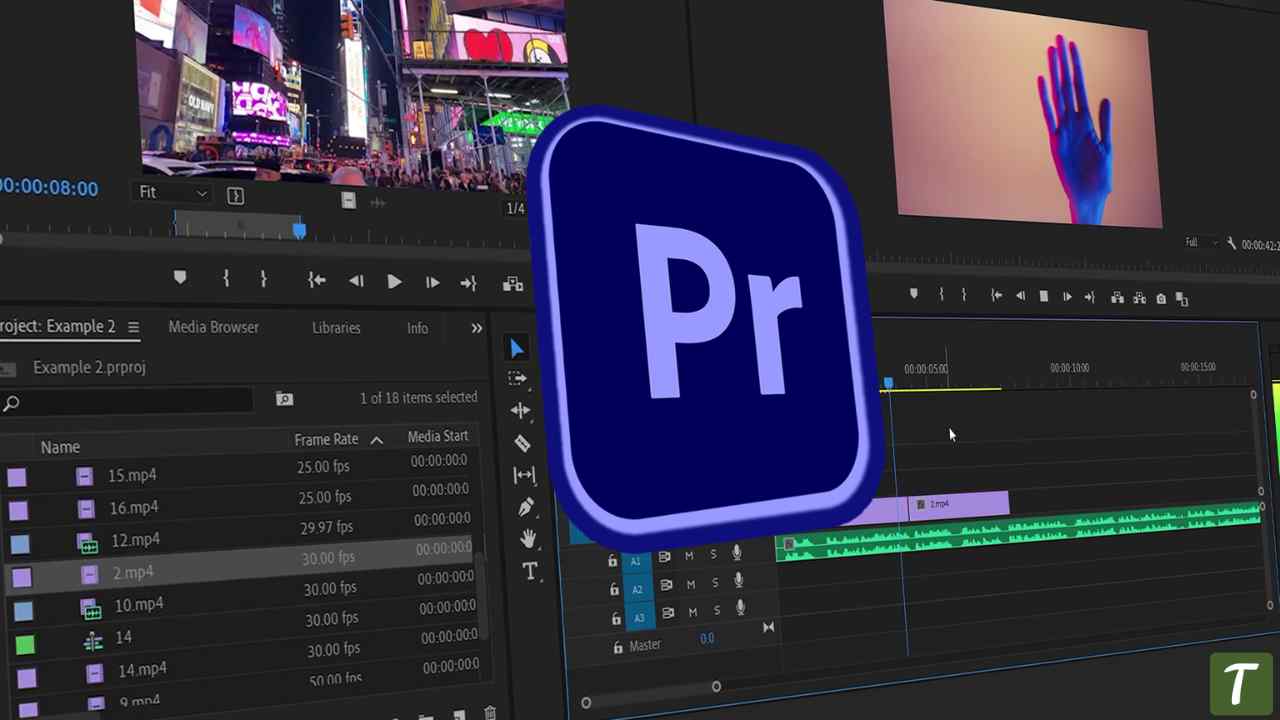Click Media Start column header
Image resolution: width=1280 pixels, height=720 pixels.
click(438, 436)
